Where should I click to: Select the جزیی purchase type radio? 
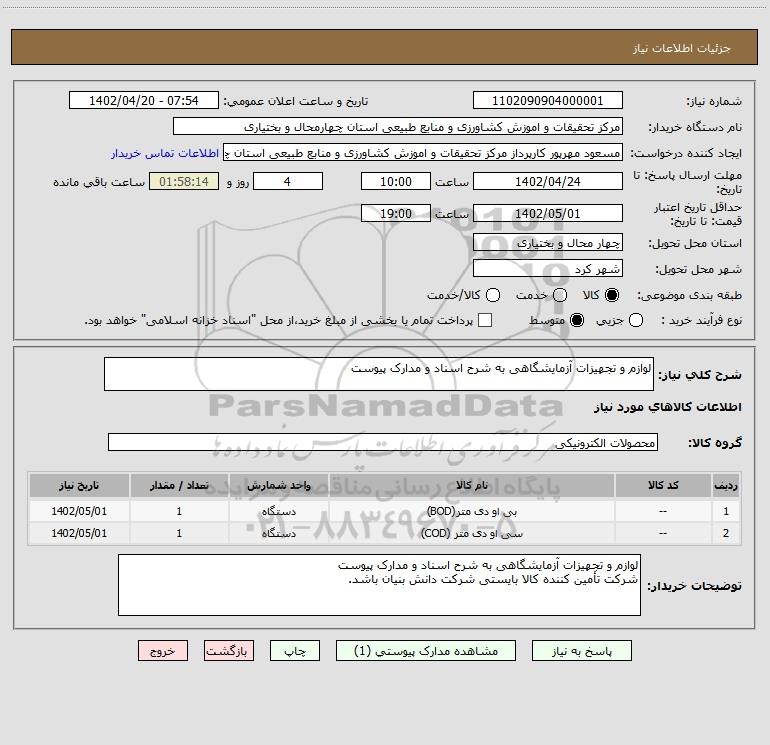[x=636, y=320]
